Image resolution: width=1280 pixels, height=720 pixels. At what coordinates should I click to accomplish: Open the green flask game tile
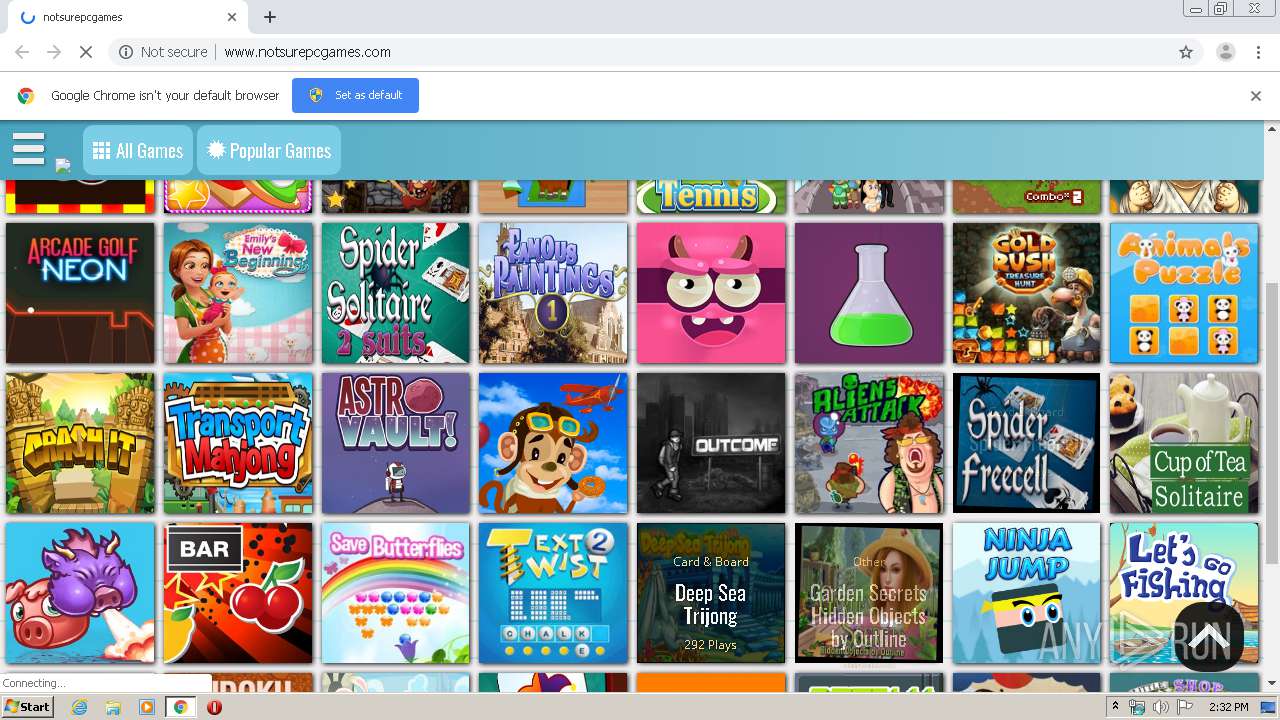869,293
